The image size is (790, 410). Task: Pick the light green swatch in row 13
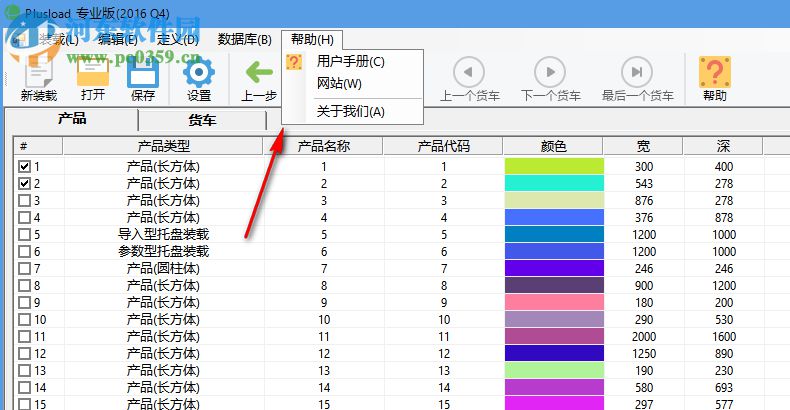[x=554, y=371]
